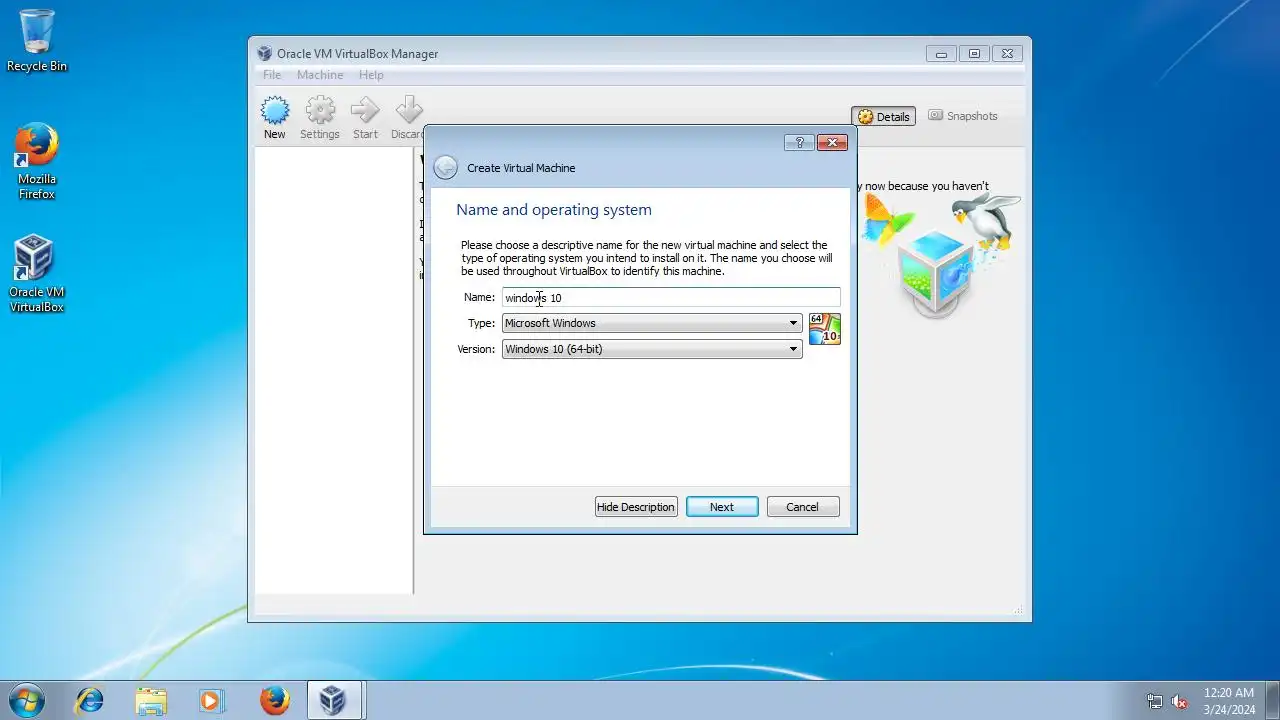Open the Machine menu

coord(320,75)
